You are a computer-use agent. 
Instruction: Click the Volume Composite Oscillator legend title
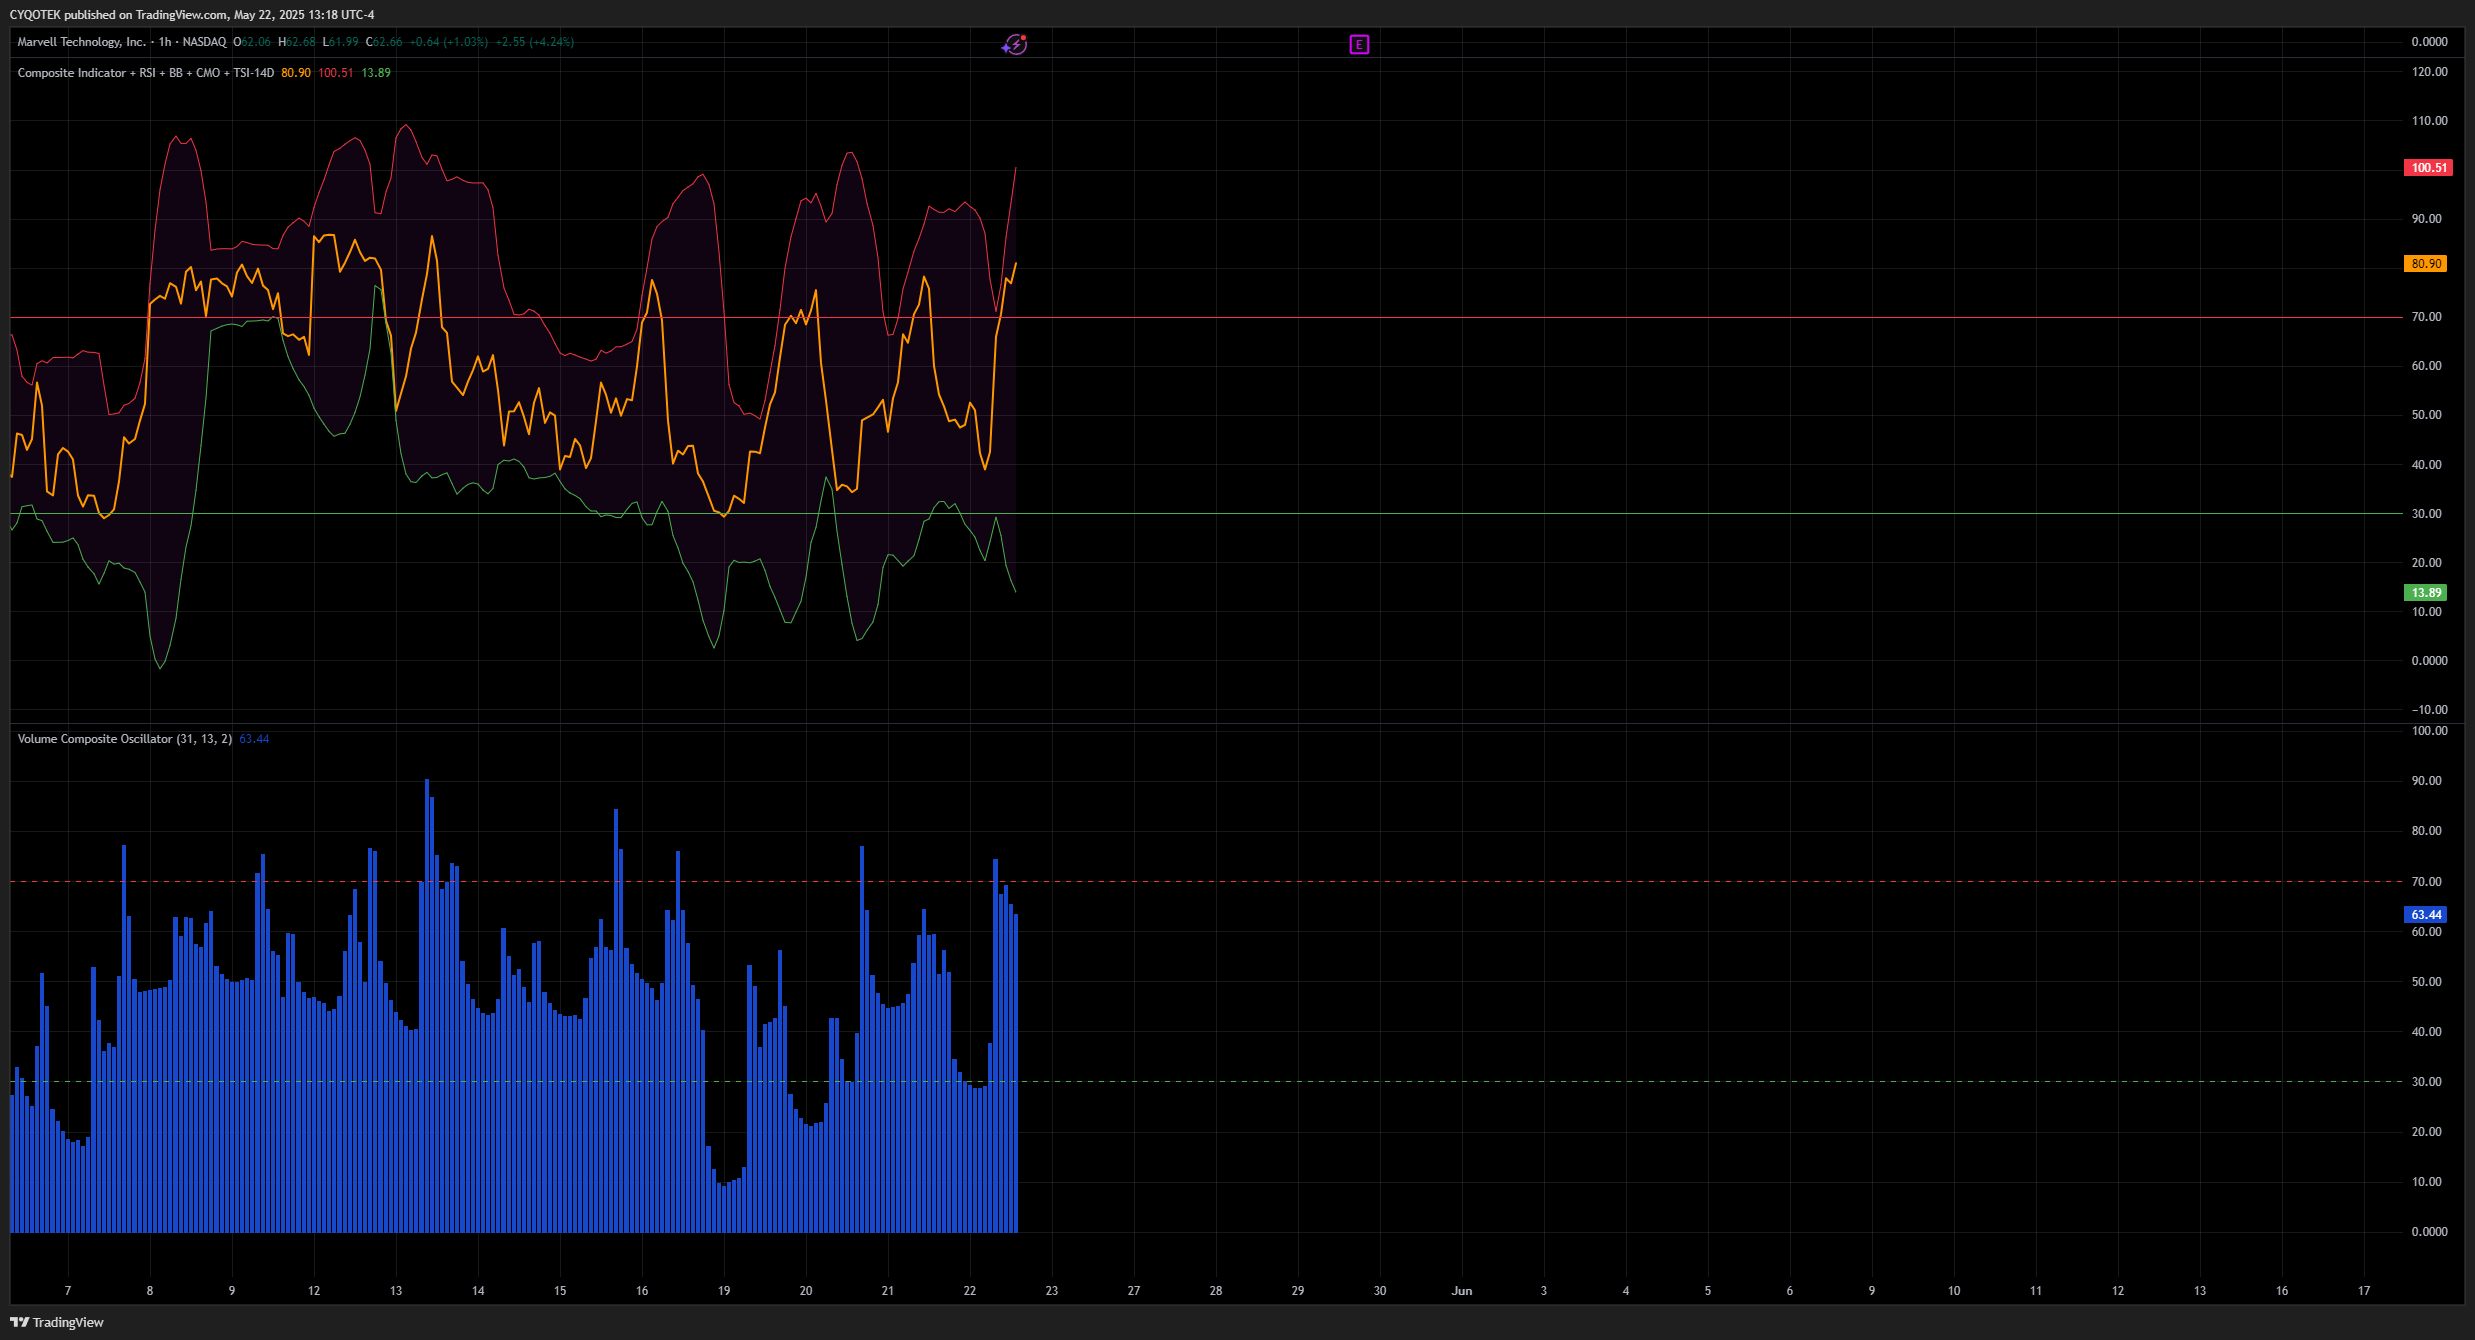pos(125,739)
